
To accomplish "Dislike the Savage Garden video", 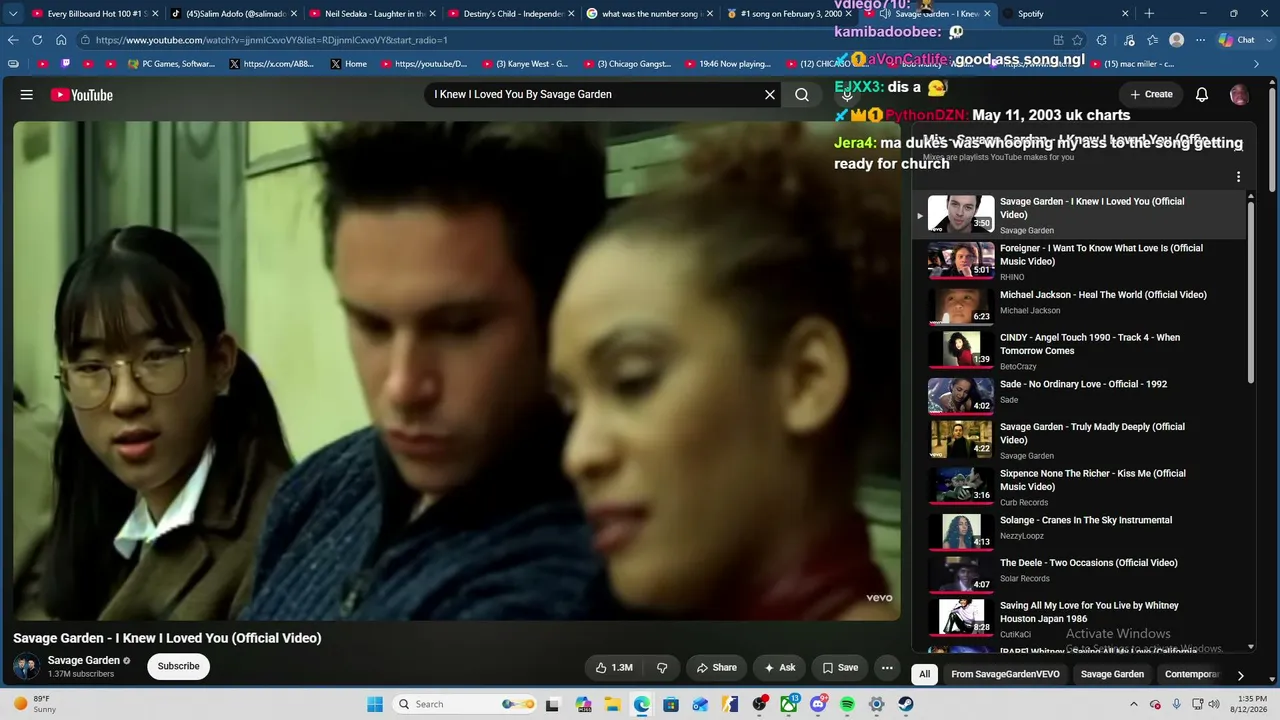I will (x=662, y=667).
